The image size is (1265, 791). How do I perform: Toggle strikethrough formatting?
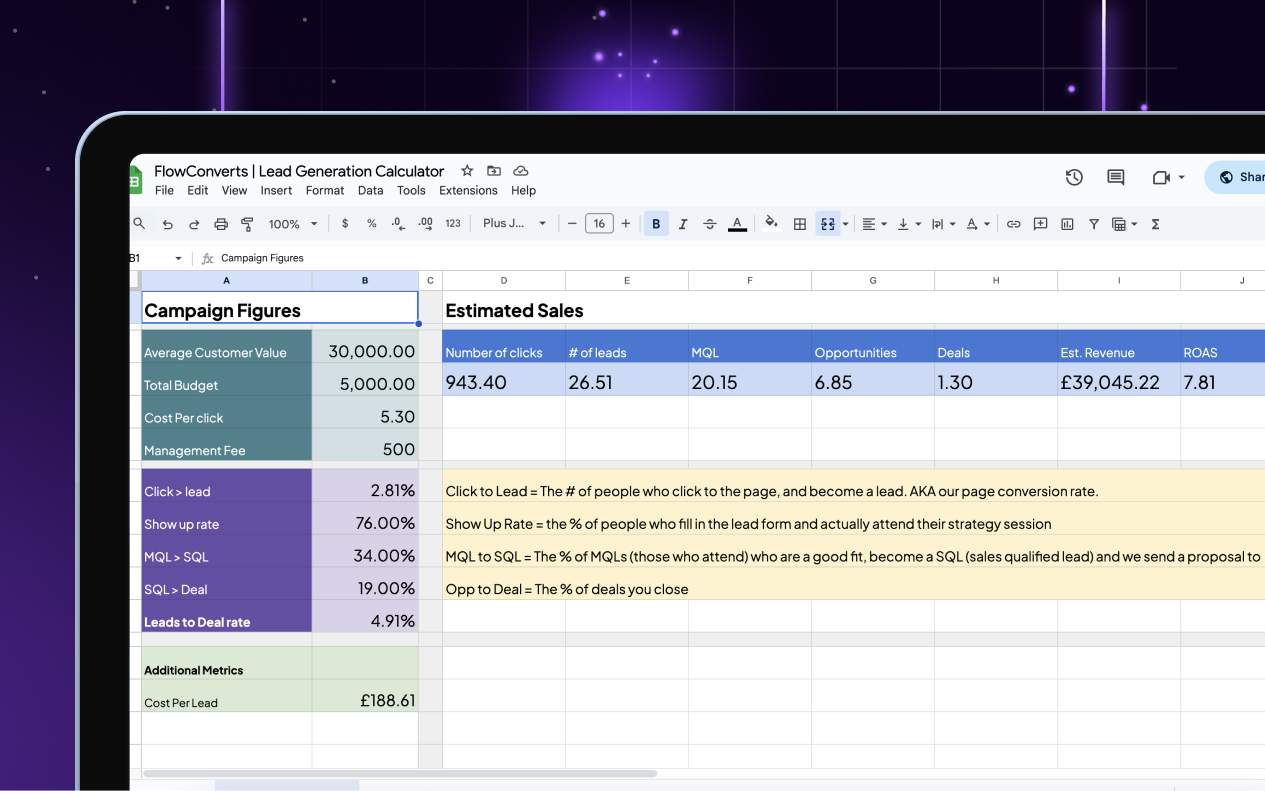coord(710,223)
